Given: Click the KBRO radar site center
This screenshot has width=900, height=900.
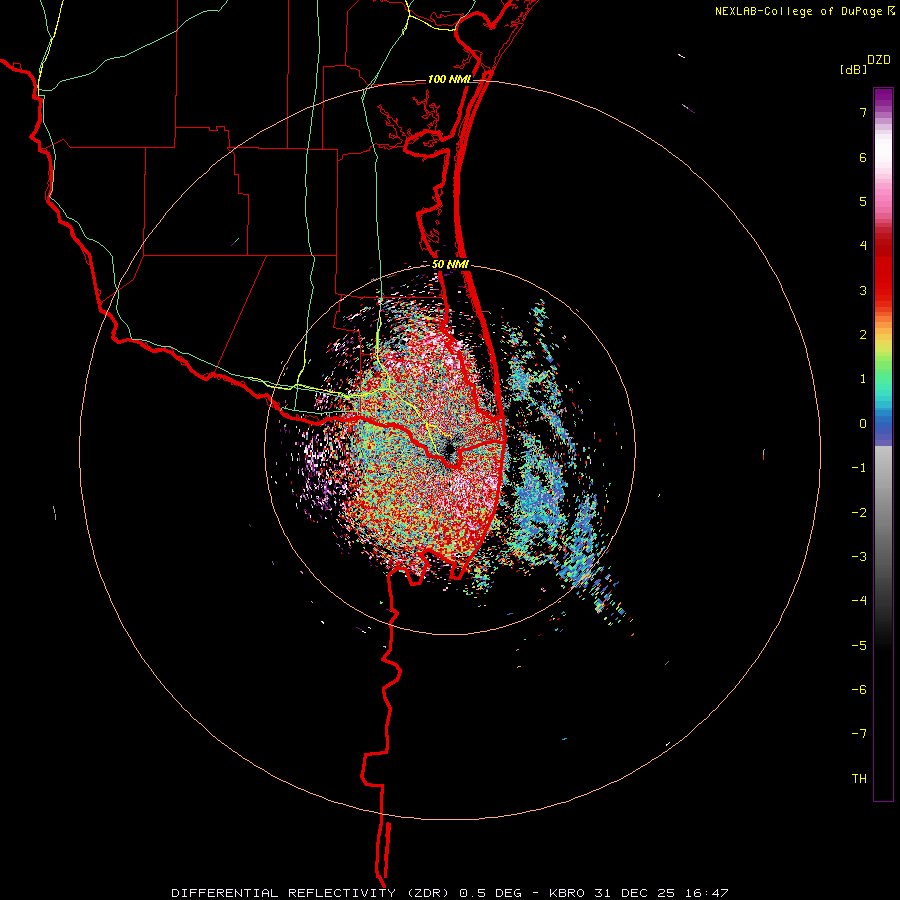Looking at the screenshot, I should (x=449, y=449).
